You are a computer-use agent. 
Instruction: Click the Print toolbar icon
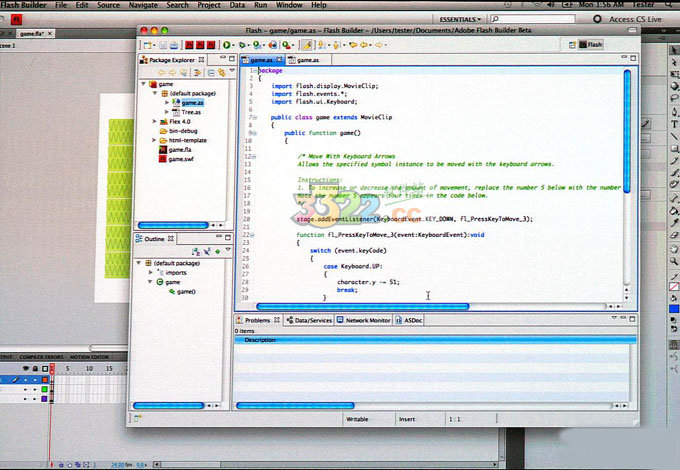(173, 45)
